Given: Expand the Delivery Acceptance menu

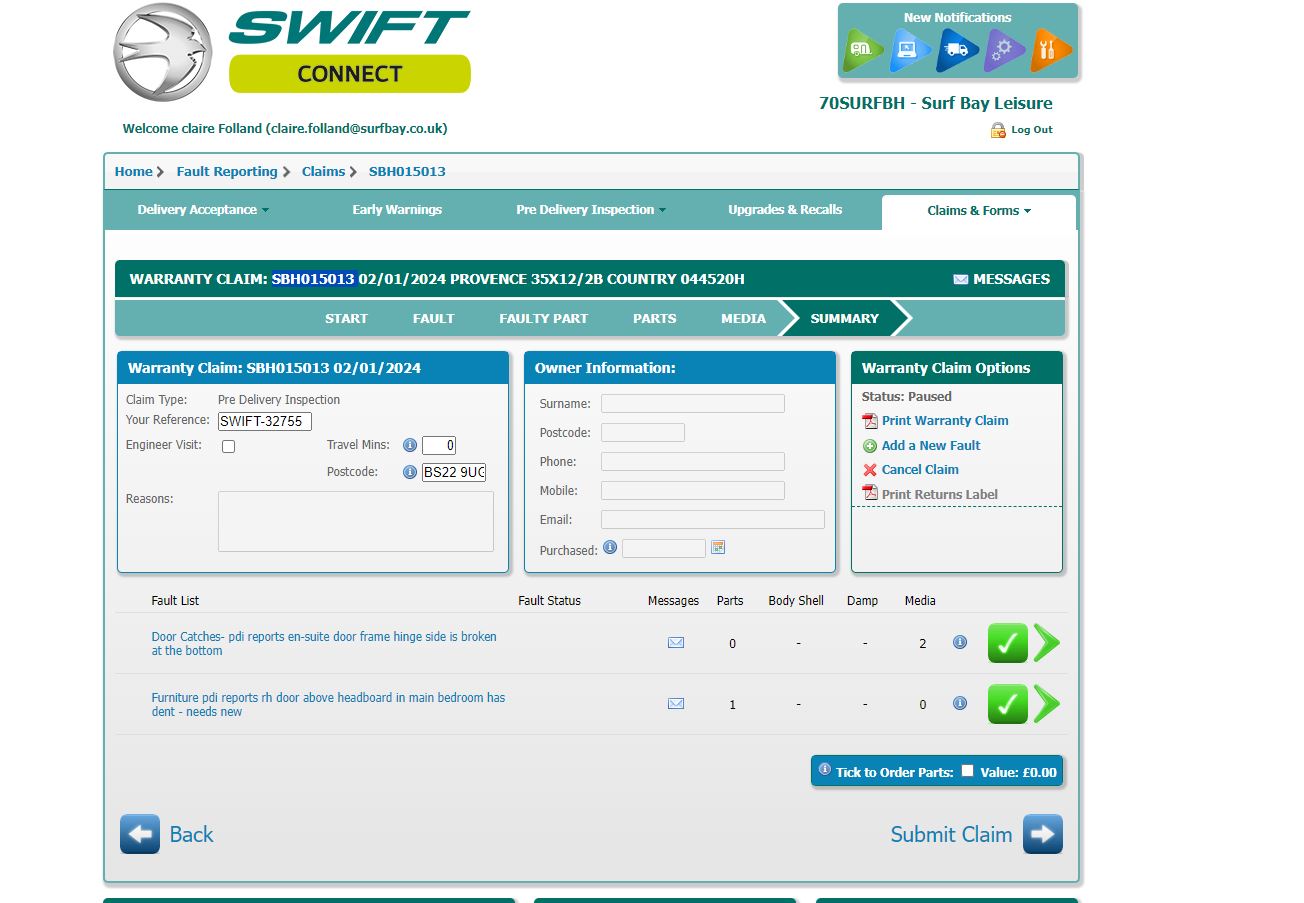Looking at the screenshot, I should 203,210.
